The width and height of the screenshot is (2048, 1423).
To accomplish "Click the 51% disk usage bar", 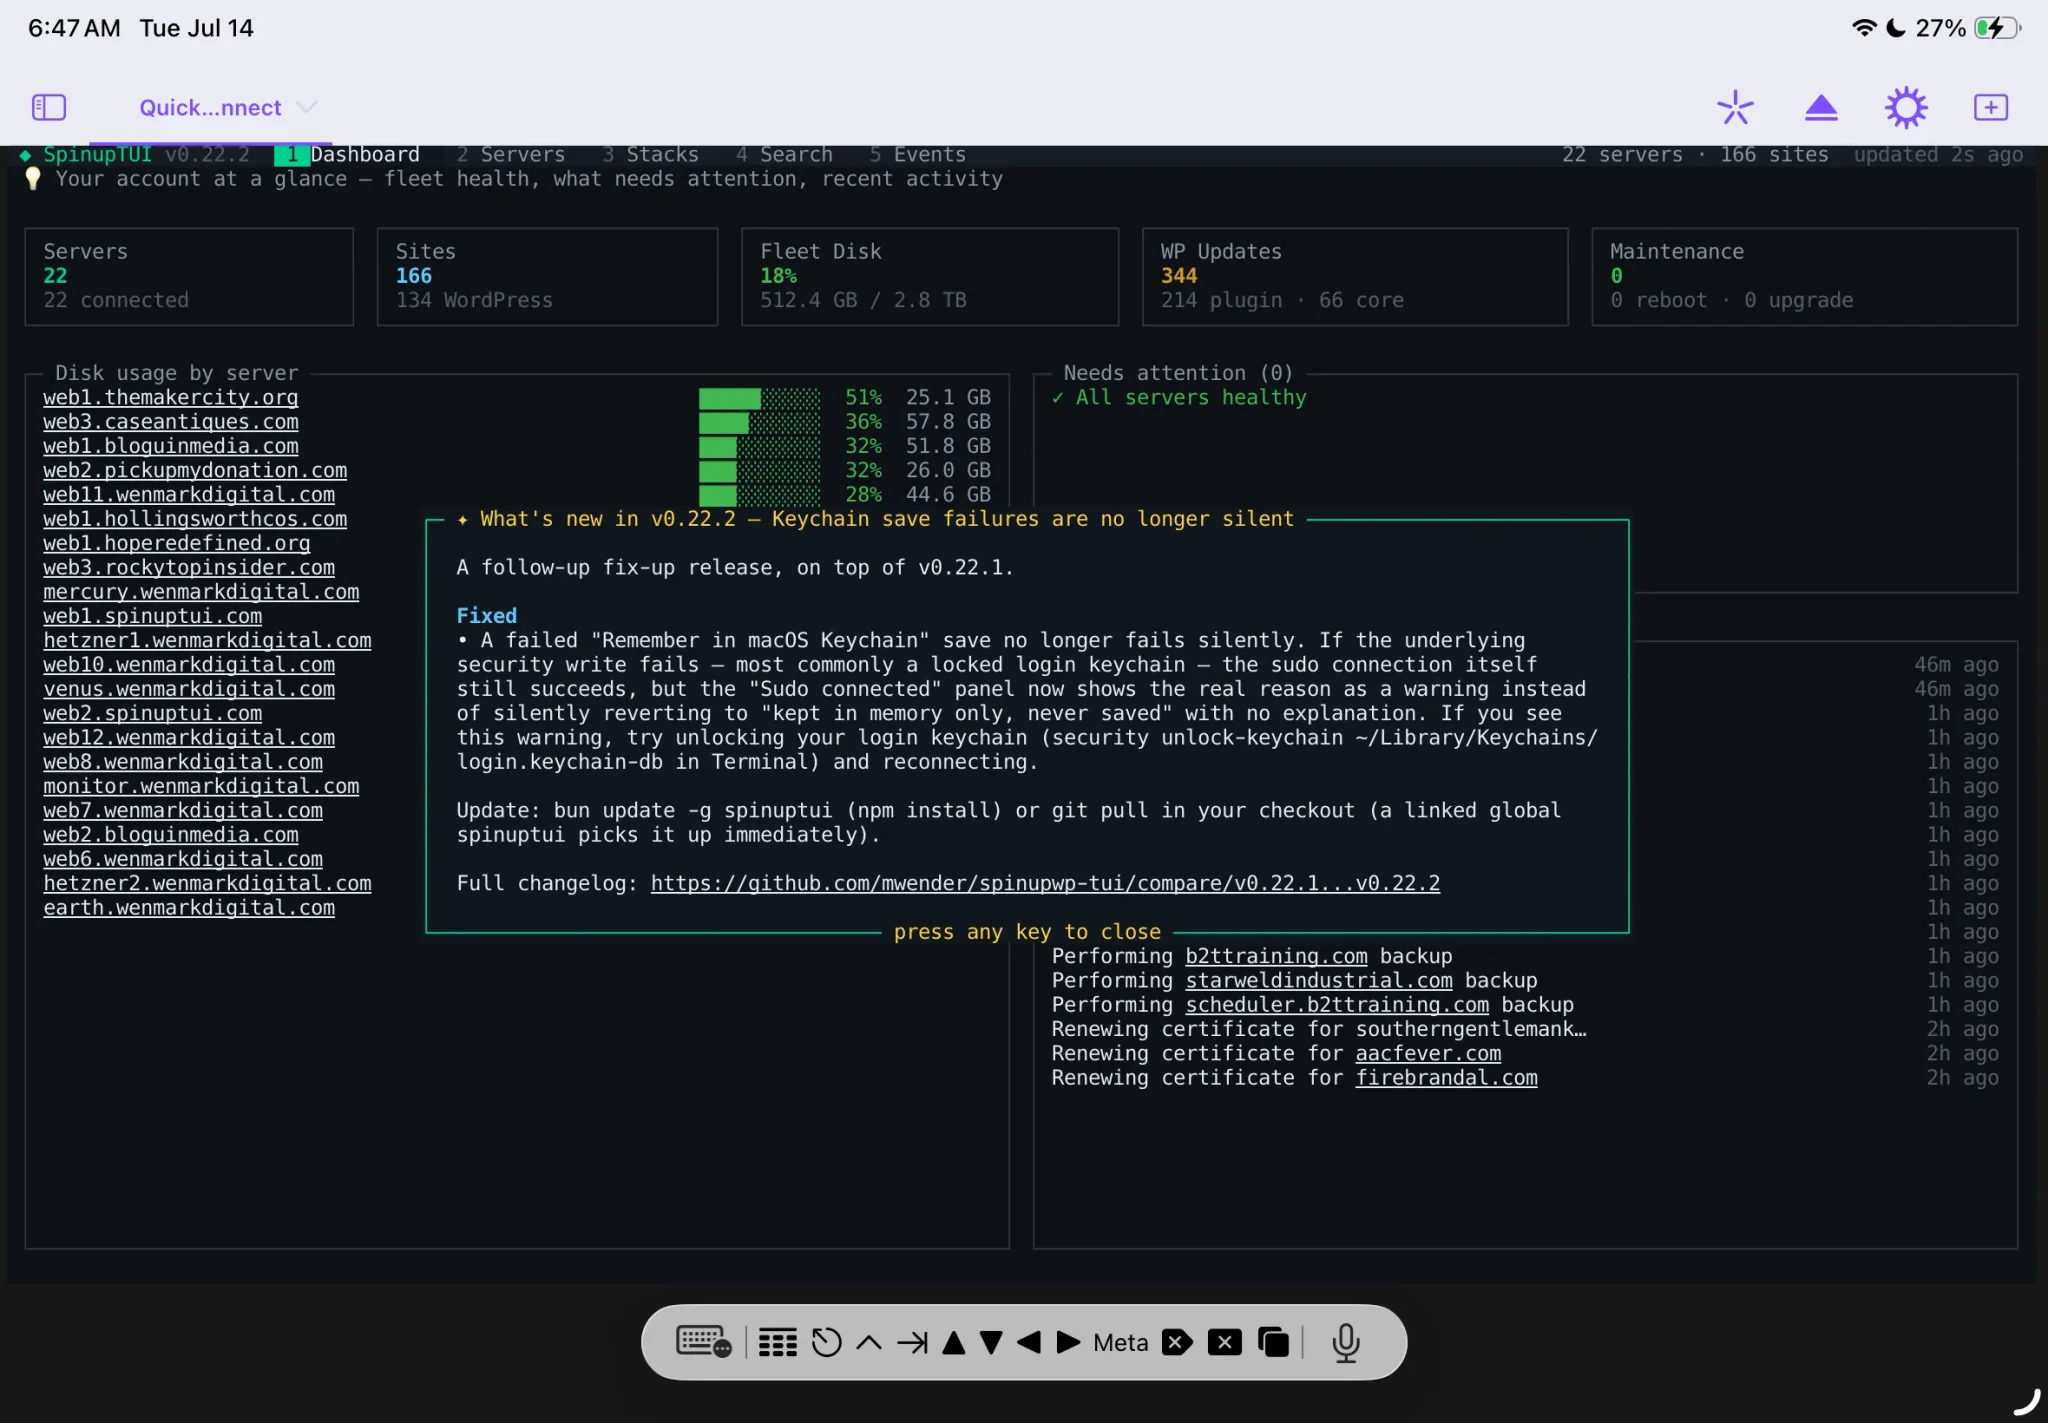I will (759, 398).
